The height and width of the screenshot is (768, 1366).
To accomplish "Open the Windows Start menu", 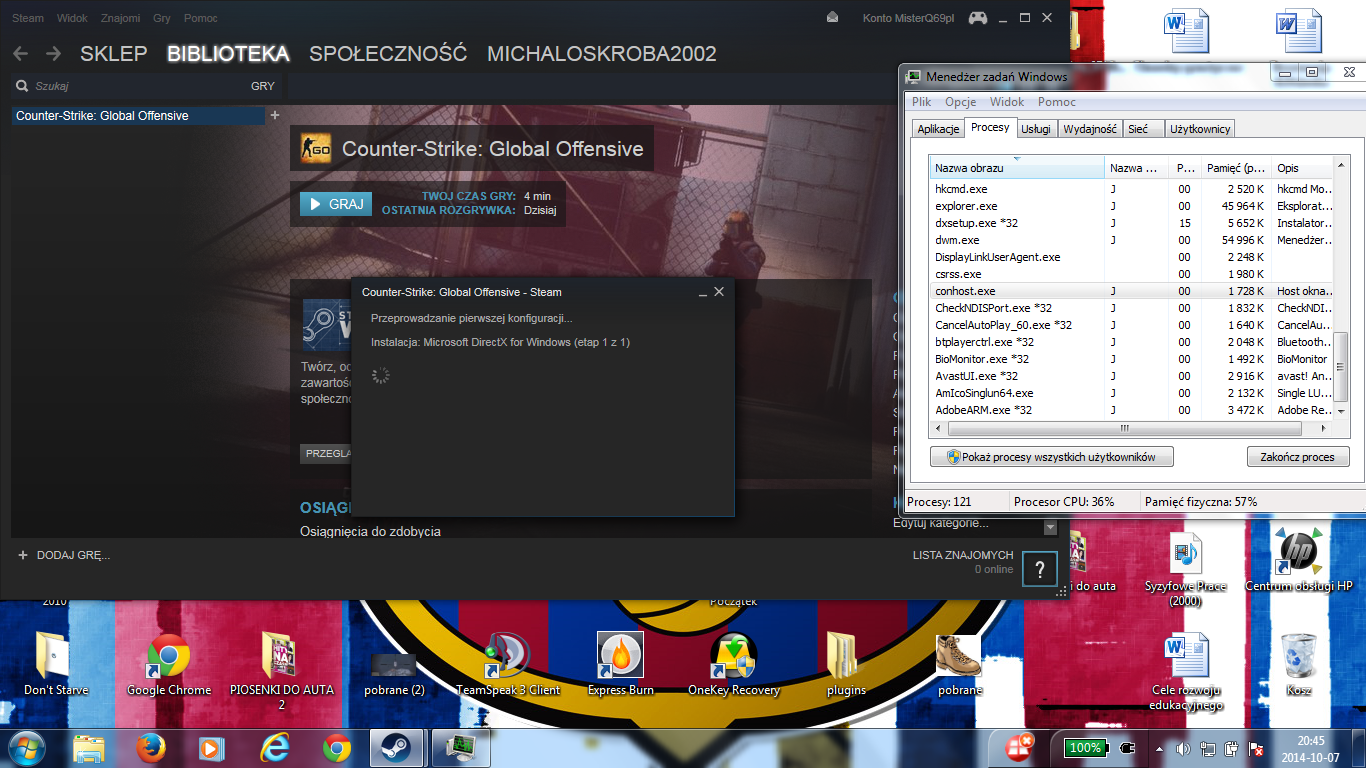I will [x=27, y=747].
